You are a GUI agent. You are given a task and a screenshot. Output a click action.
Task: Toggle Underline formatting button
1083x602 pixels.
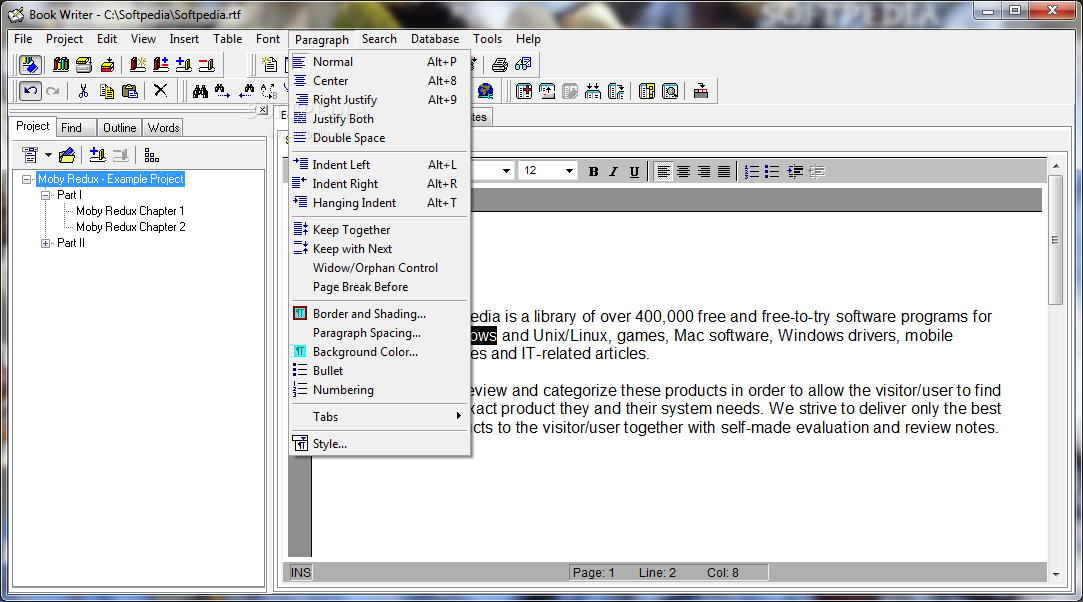[634, 171]
